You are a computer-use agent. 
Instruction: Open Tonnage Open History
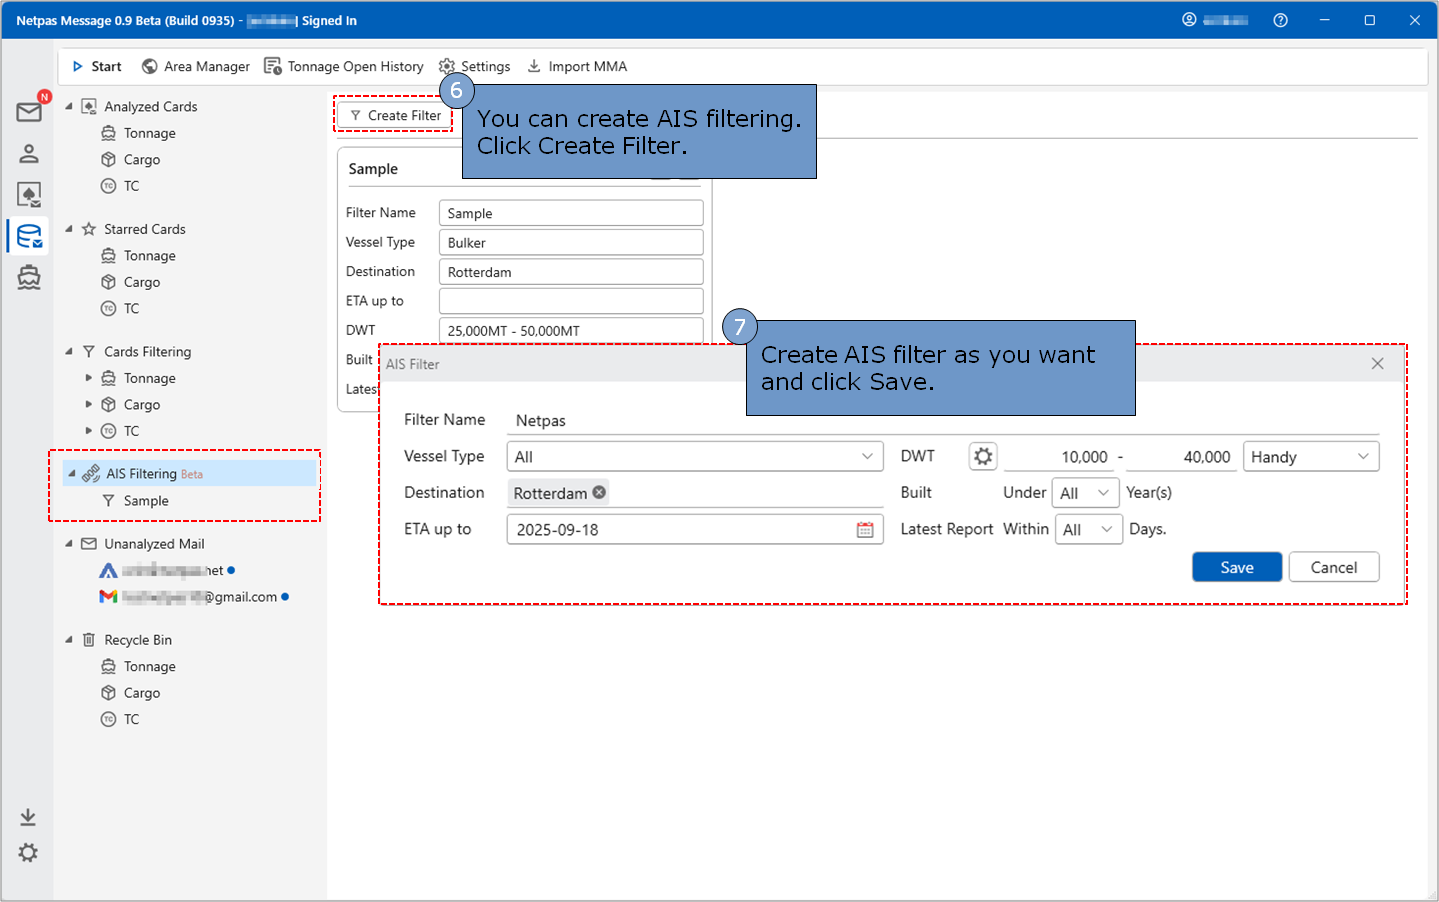click(344, 66)
